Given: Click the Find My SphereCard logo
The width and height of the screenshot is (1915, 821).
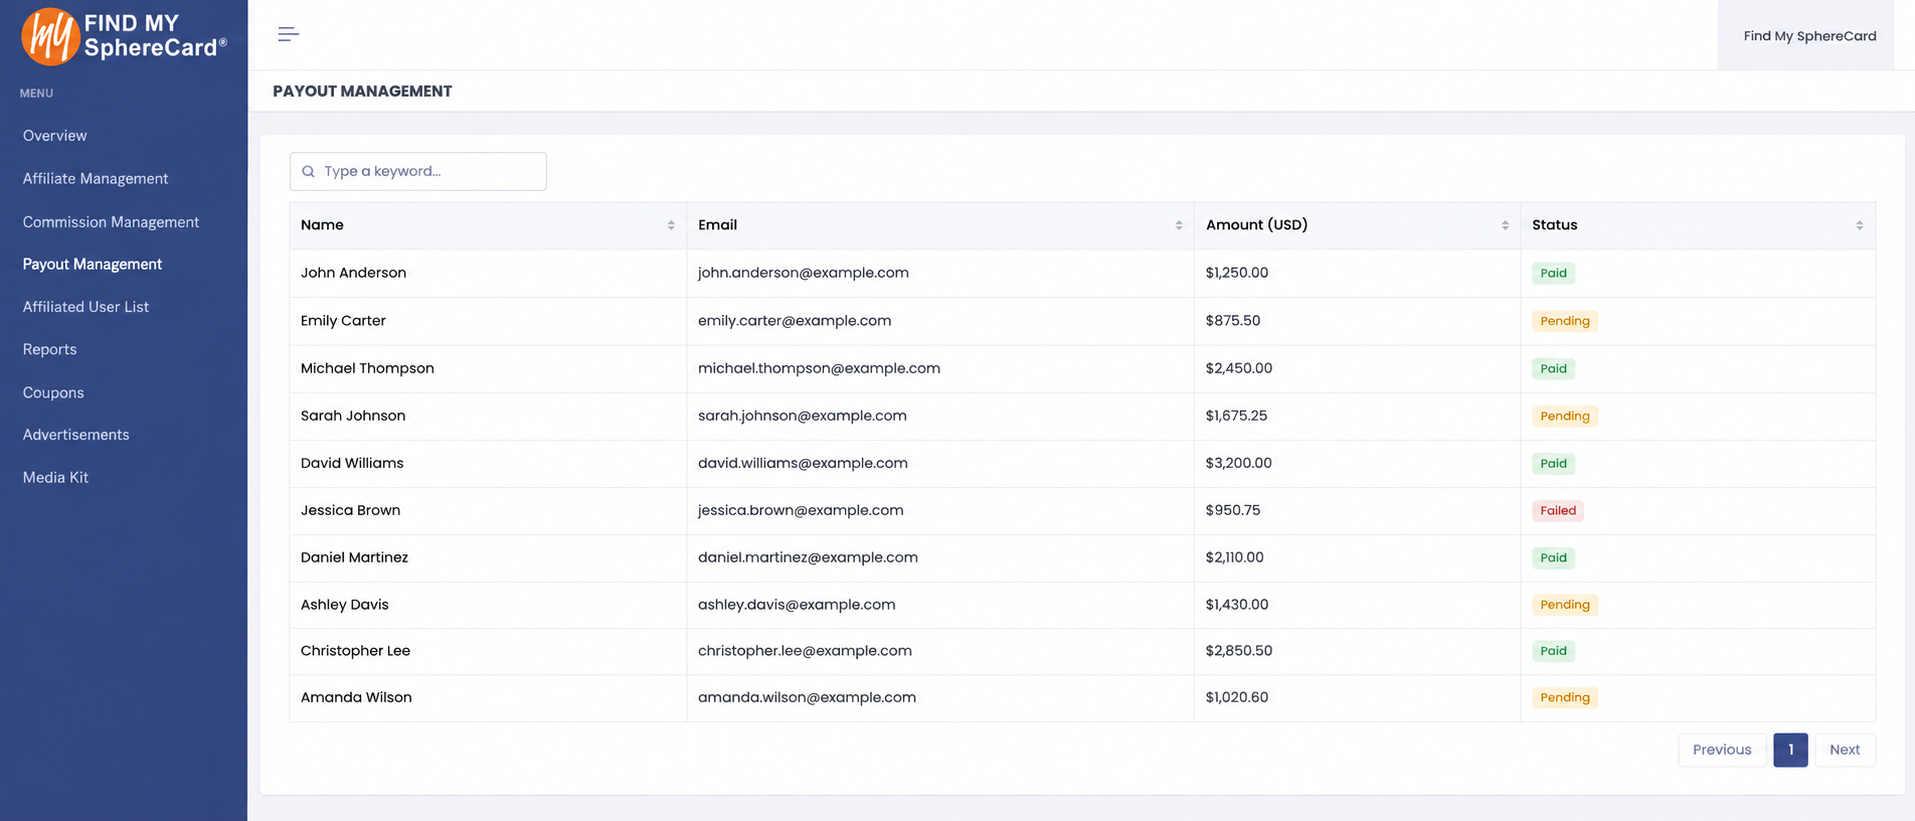Looking at the screenshot, I should pos(124,36).
